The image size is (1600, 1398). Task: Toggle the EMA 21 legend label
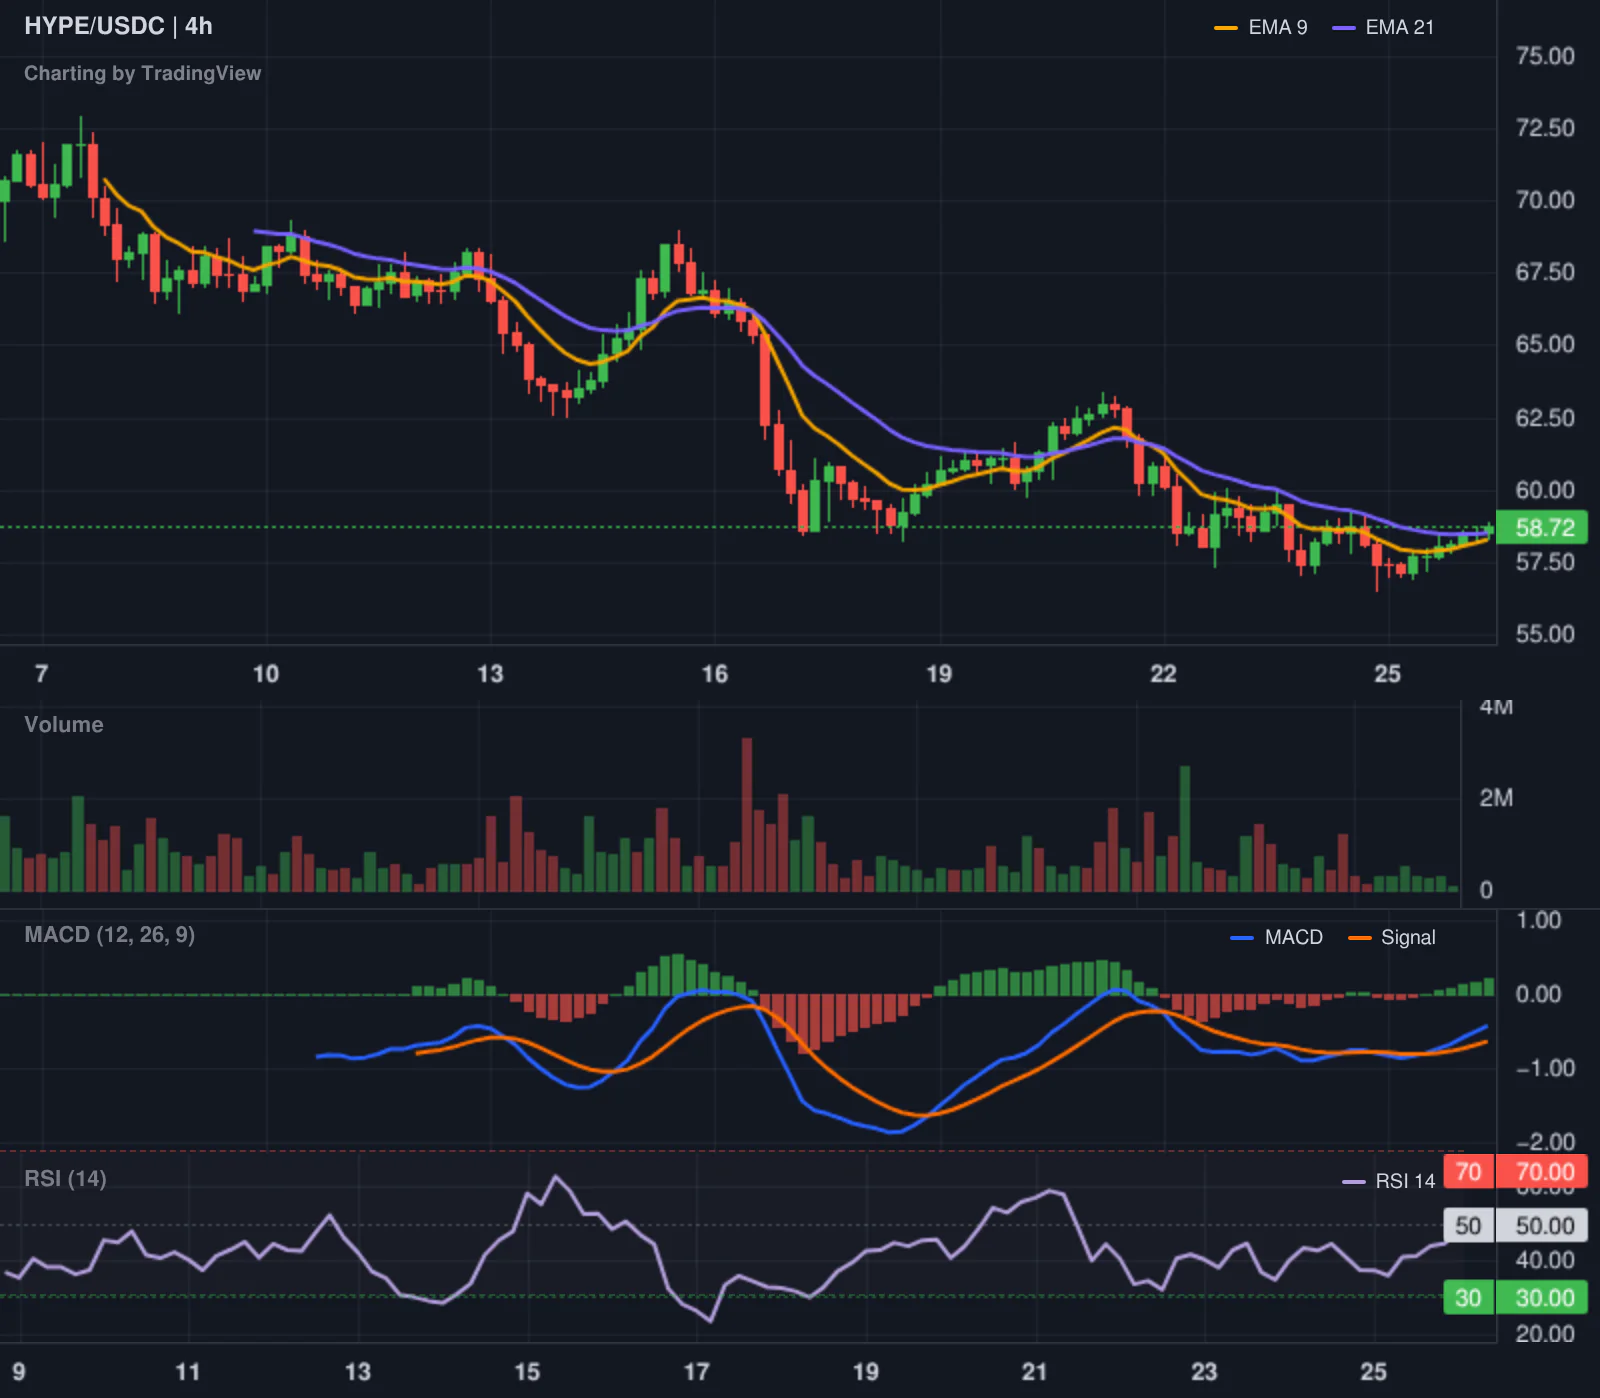click(1400, 28)
